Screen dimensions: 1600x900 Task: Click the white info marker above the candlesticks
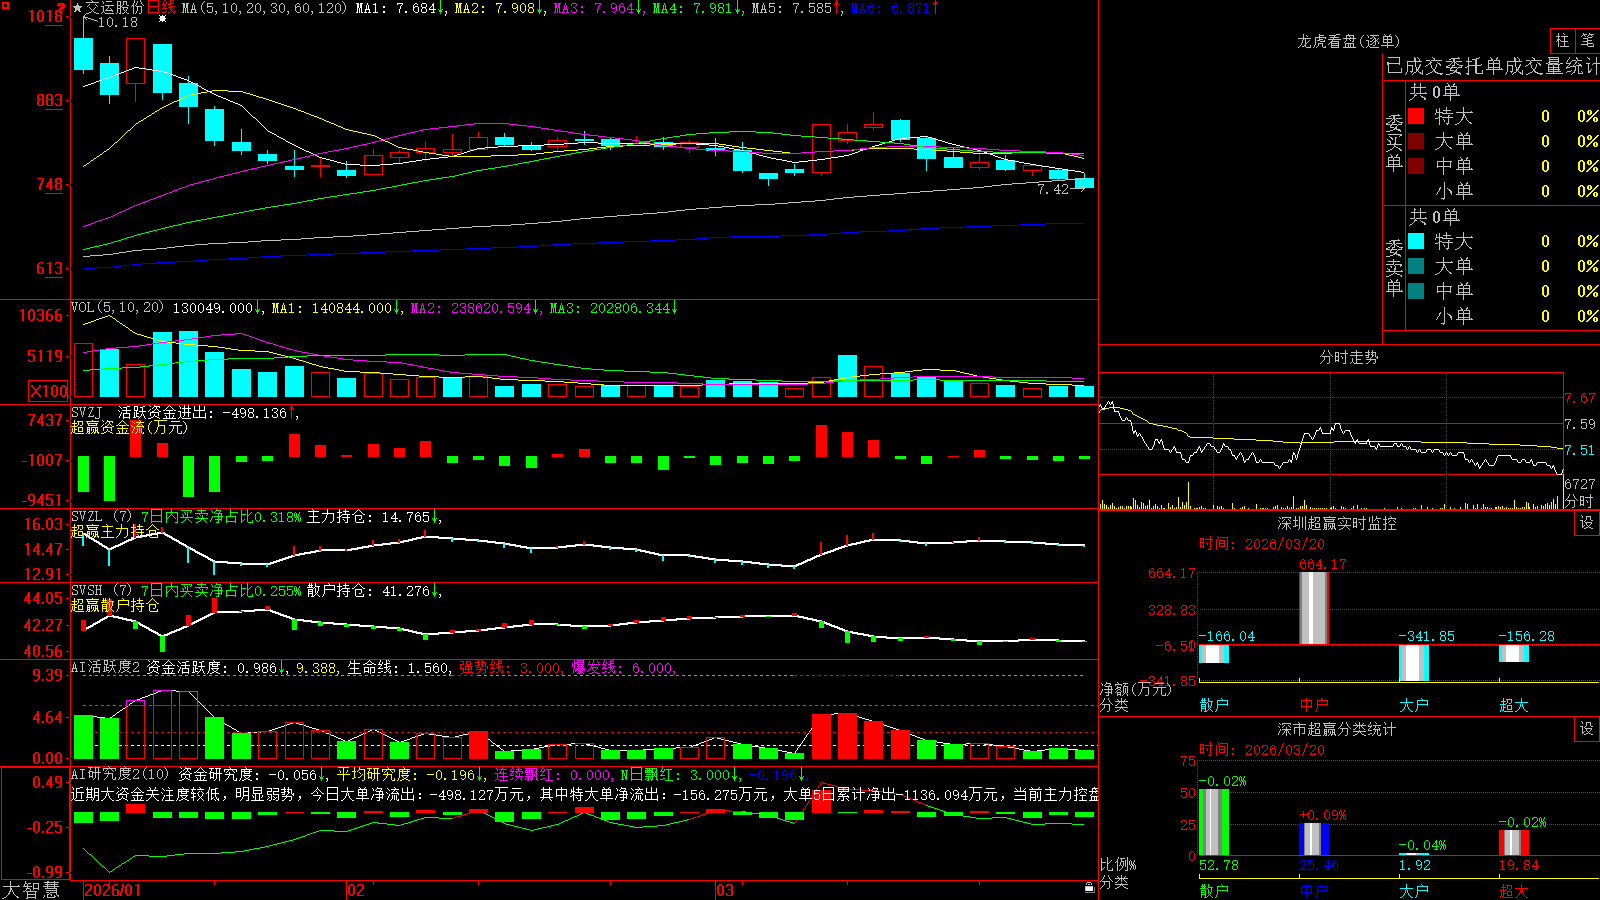pos(162,18)
